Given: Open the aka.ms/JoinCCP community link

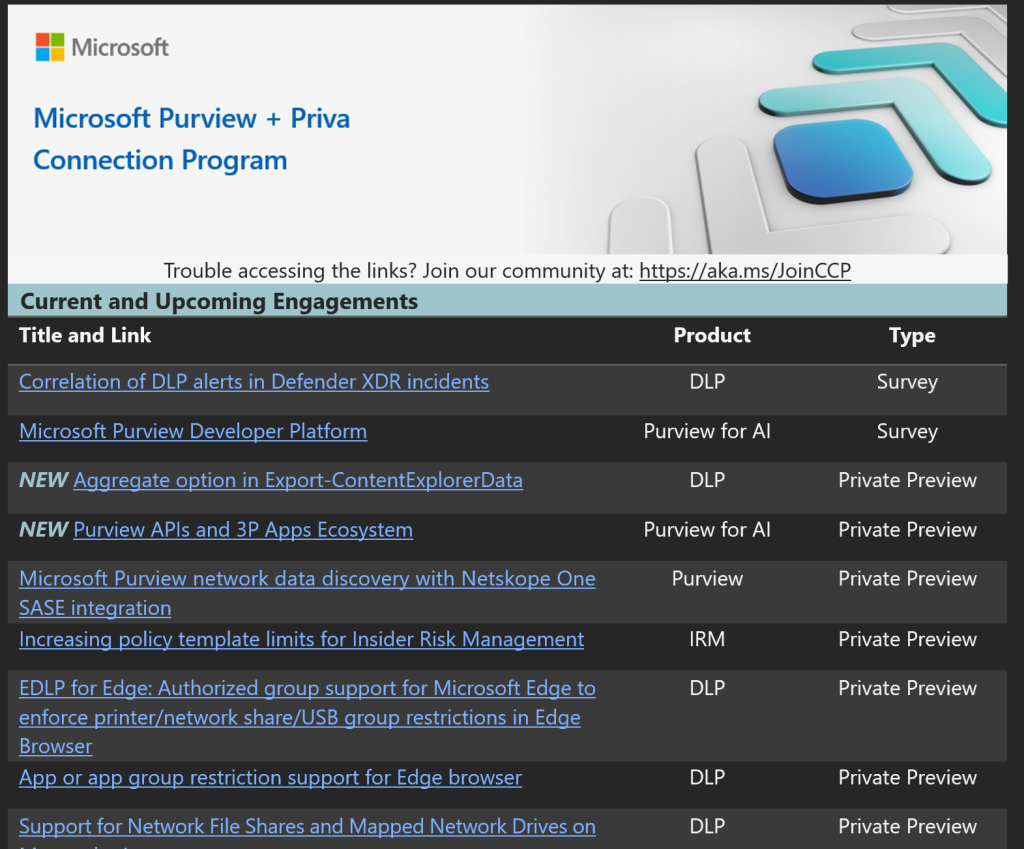Looking at the screenshot, I should (x=744, y=270).
